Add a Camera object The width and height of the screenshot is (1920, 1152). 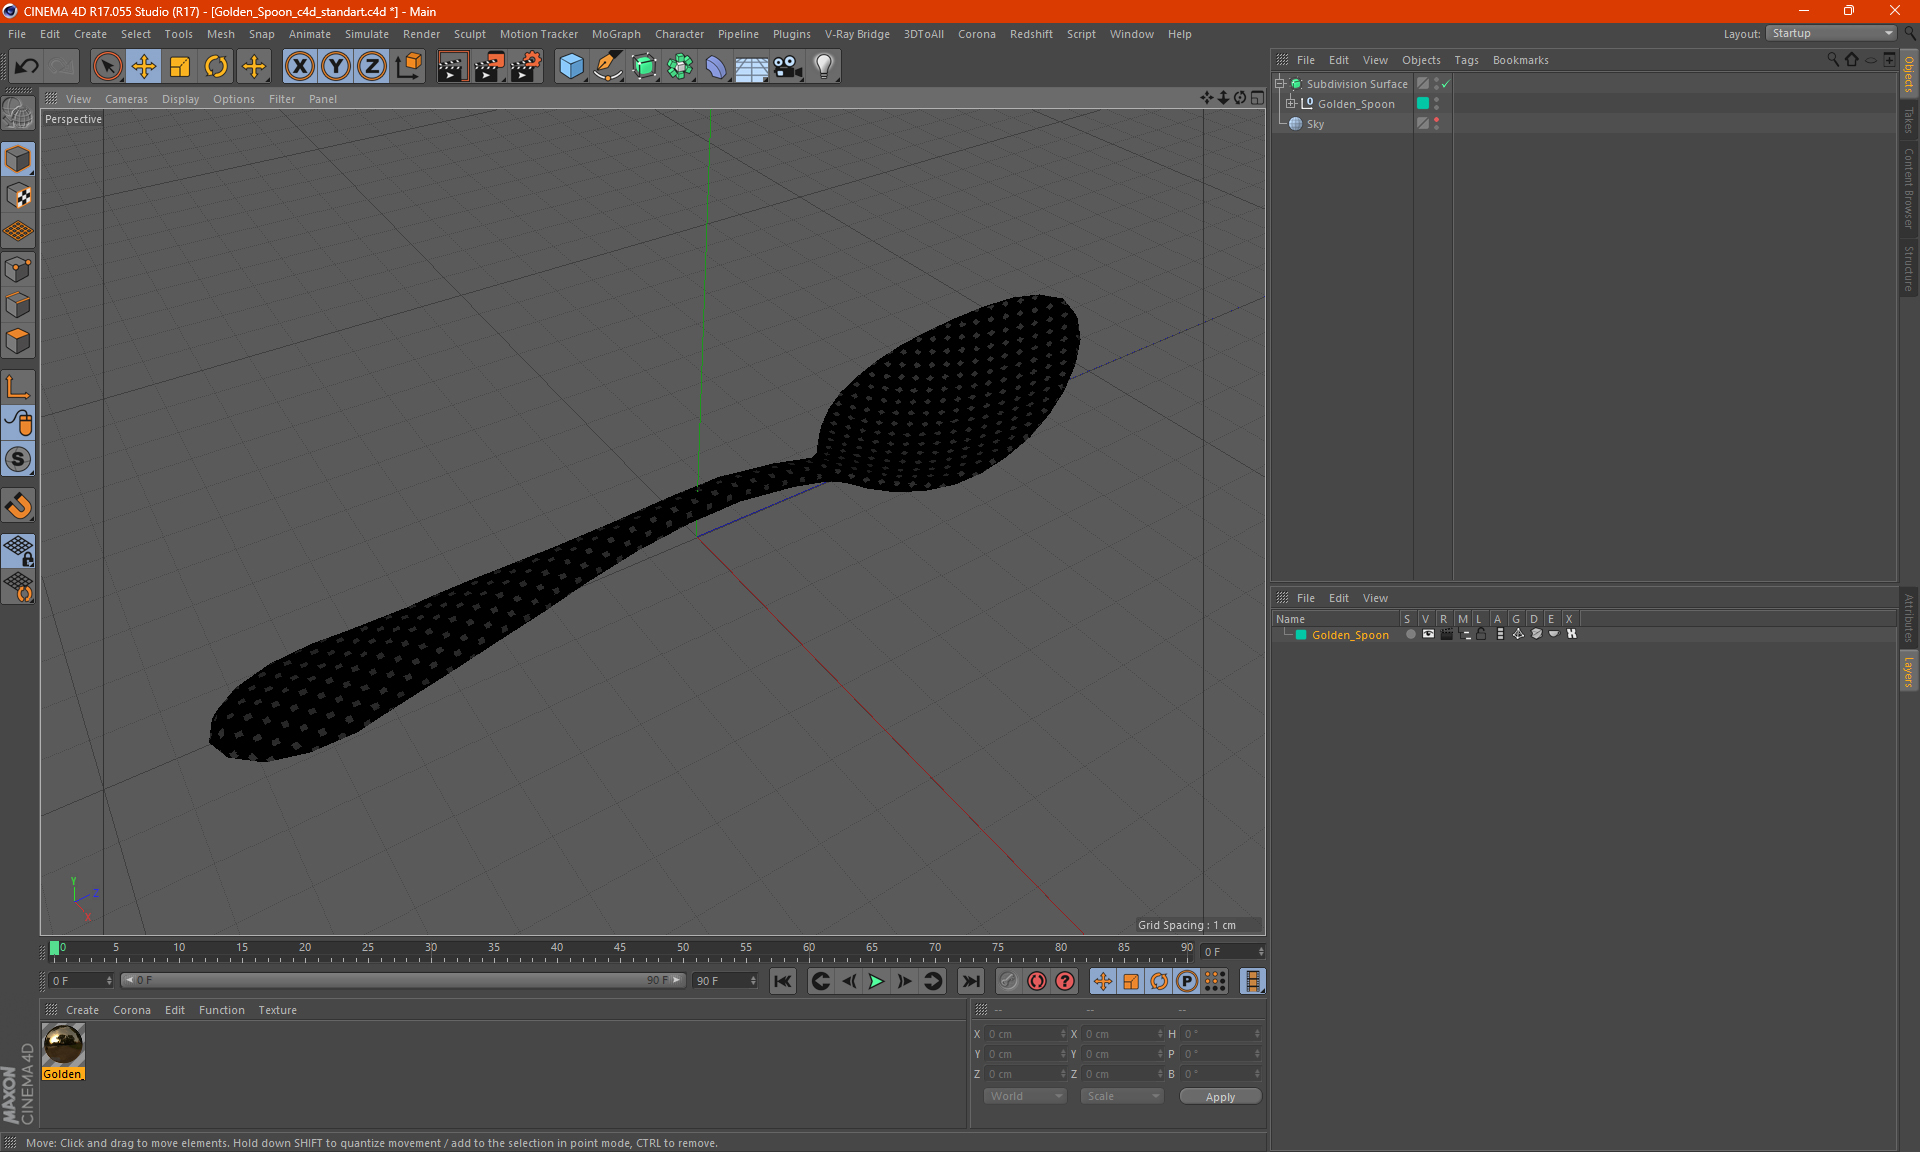tap(787, 67)
